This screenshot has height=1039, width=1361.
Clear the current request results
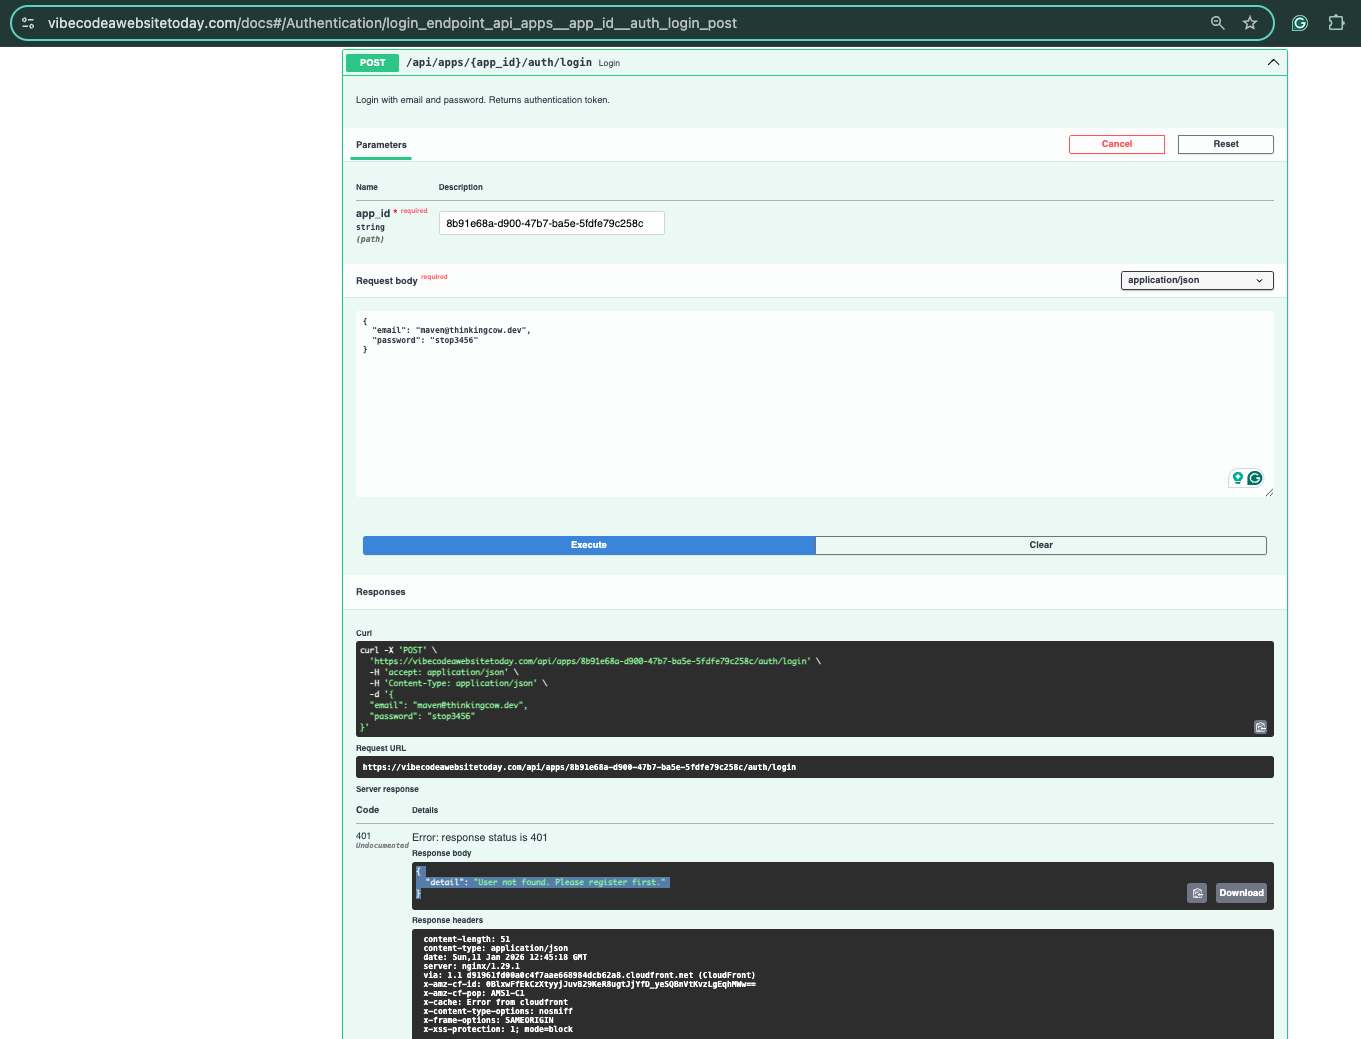(1040, 545)
